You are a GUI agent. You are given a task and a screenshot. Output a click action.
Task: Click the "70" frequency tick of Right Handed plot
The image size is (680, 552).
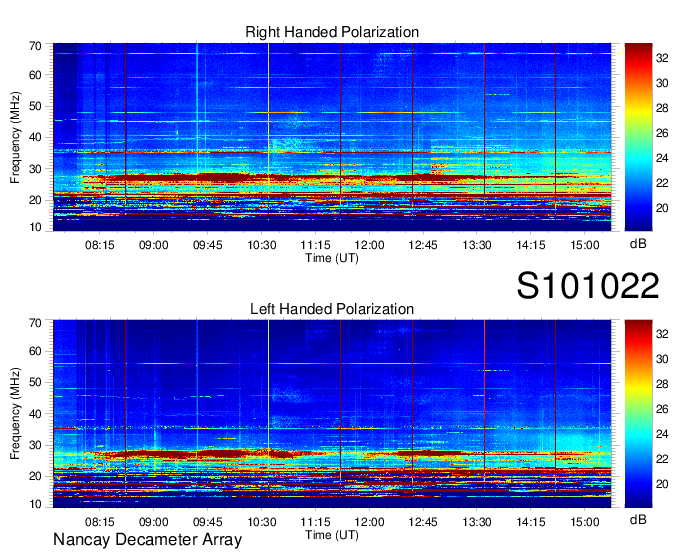pos(35,46)
